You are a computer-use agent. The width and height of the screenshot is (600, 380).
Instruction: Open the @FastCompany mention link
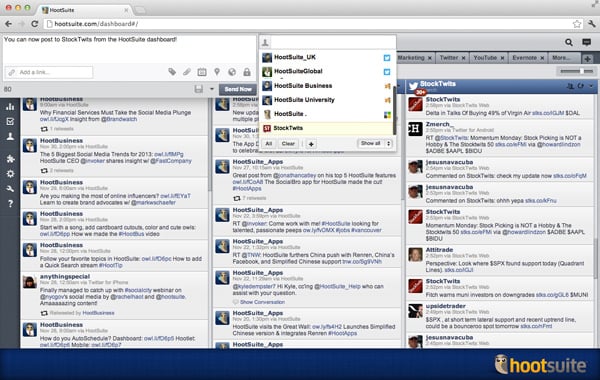pyautogui.click(x=171, y=161)
